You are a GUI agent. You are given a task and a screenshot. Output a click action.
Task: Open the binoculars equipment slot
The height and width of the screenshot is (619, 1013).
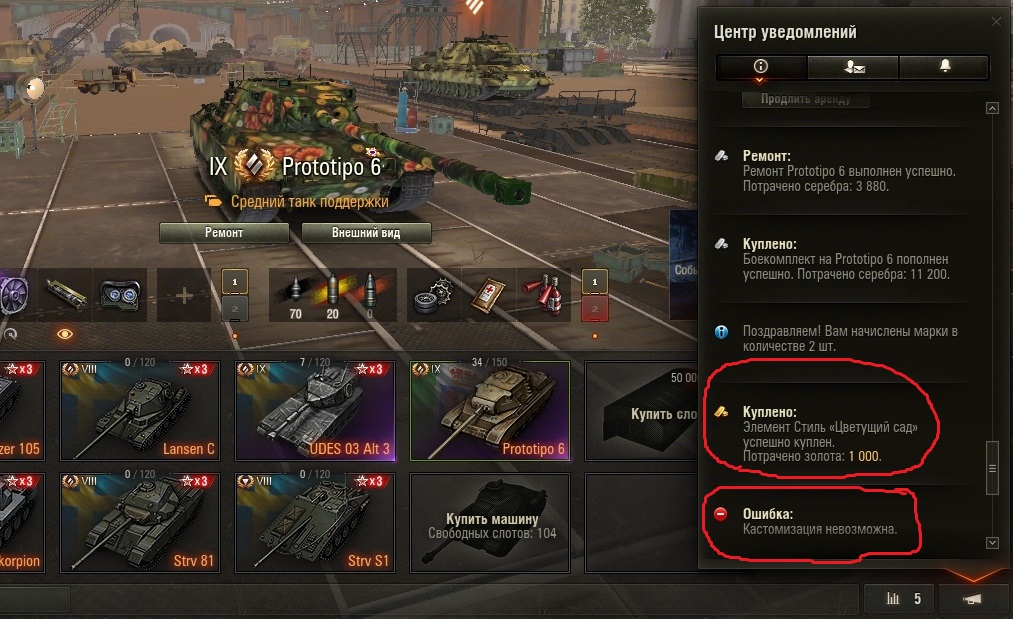point(120,295)
